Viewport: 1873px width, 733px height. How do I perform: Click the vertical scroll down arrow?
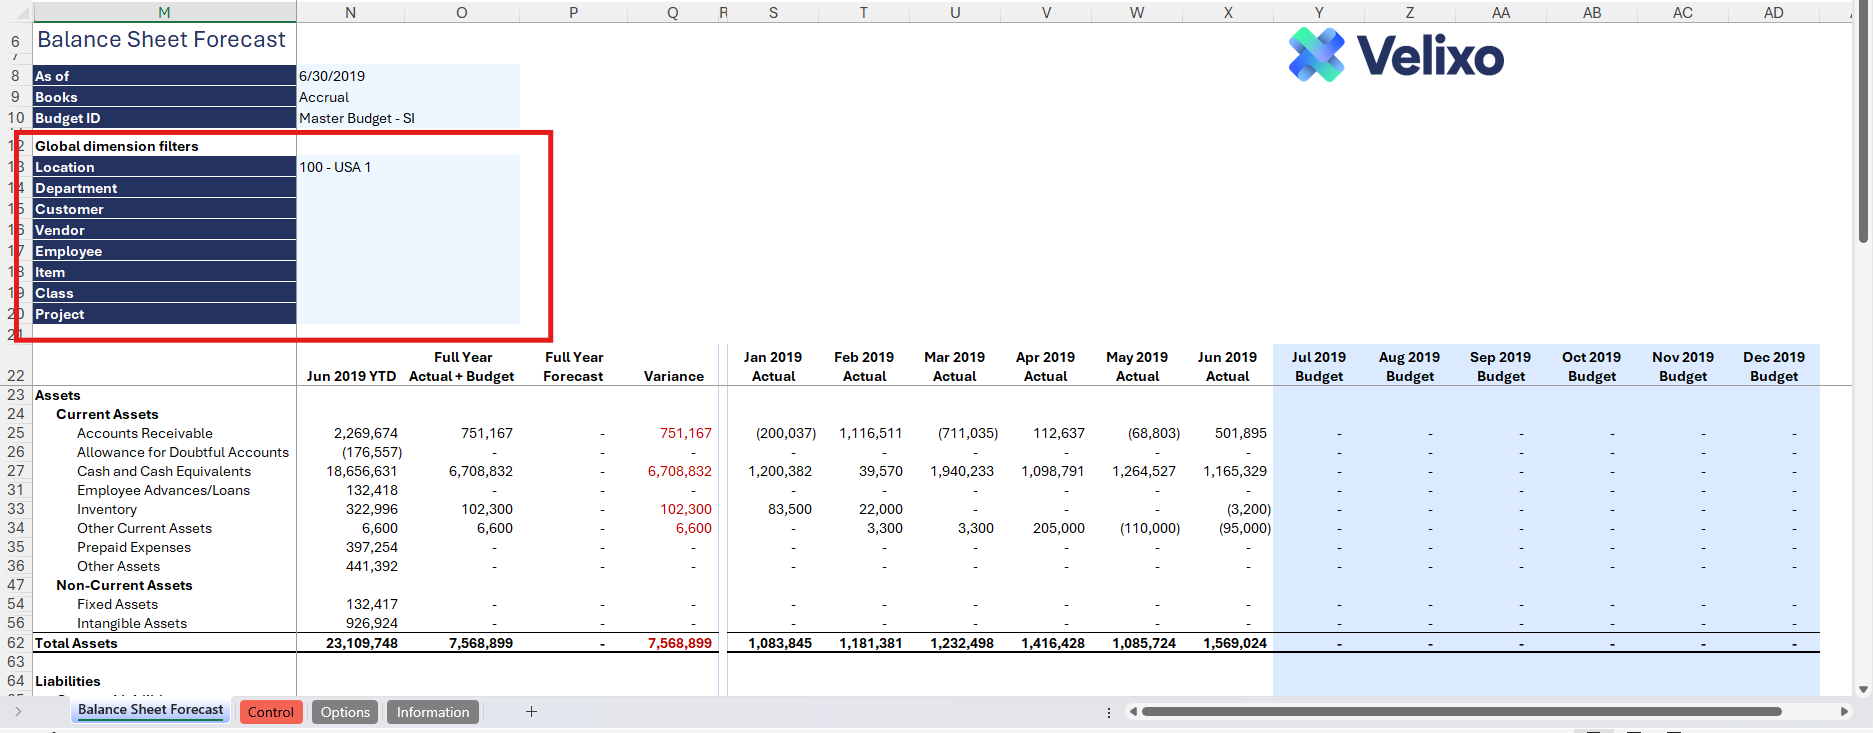point(1863,689)
